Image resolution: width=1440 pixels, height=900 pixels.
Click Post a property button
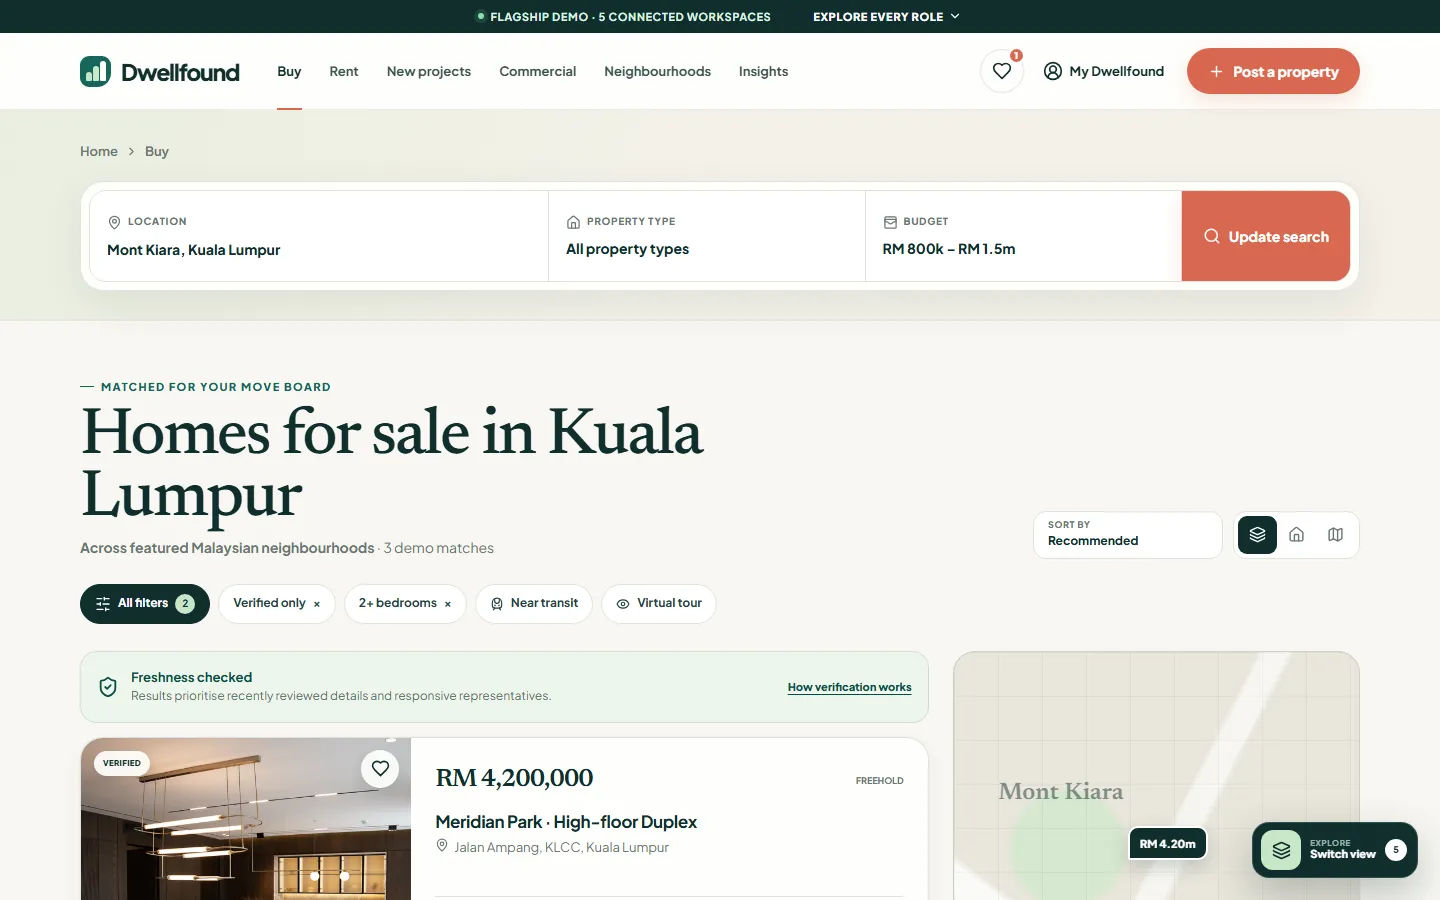(x=1273, y=71)
